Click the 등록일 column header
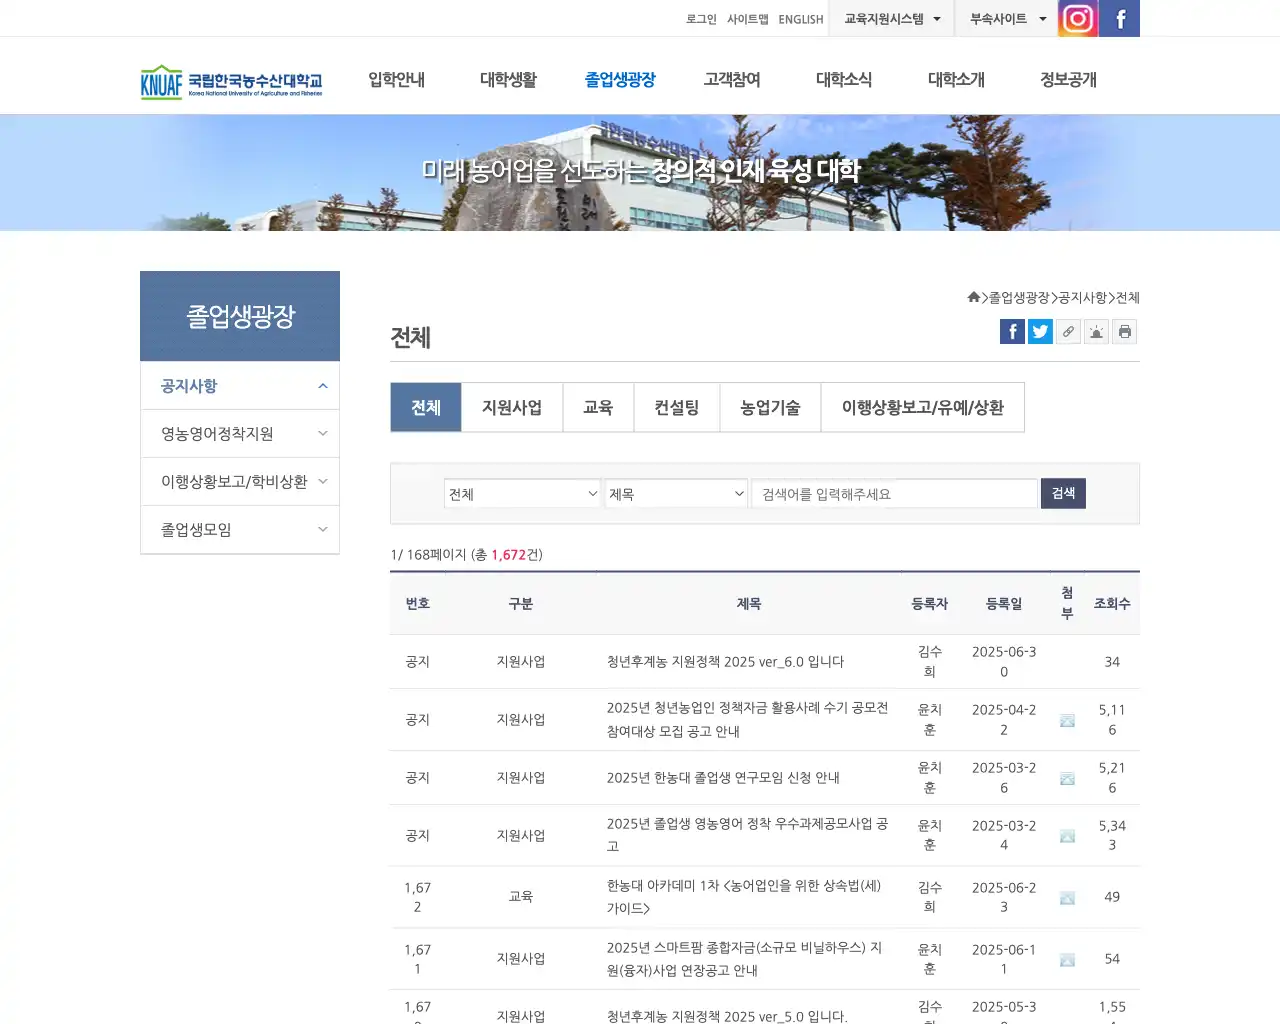 pos(1004,604)
